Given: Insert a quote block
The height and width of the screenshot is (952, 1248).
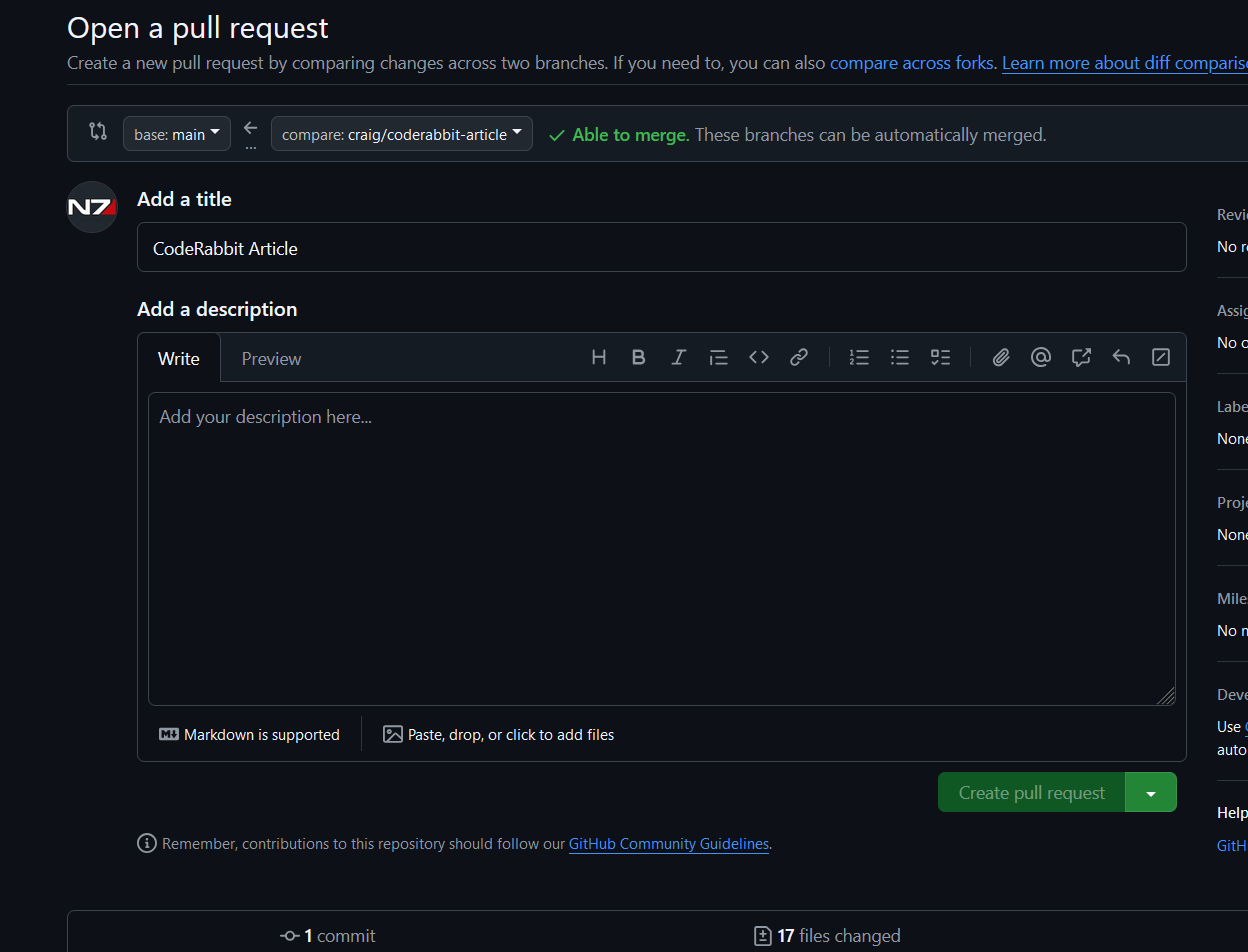Looking at the screenshot, I should tap(718, 357).
